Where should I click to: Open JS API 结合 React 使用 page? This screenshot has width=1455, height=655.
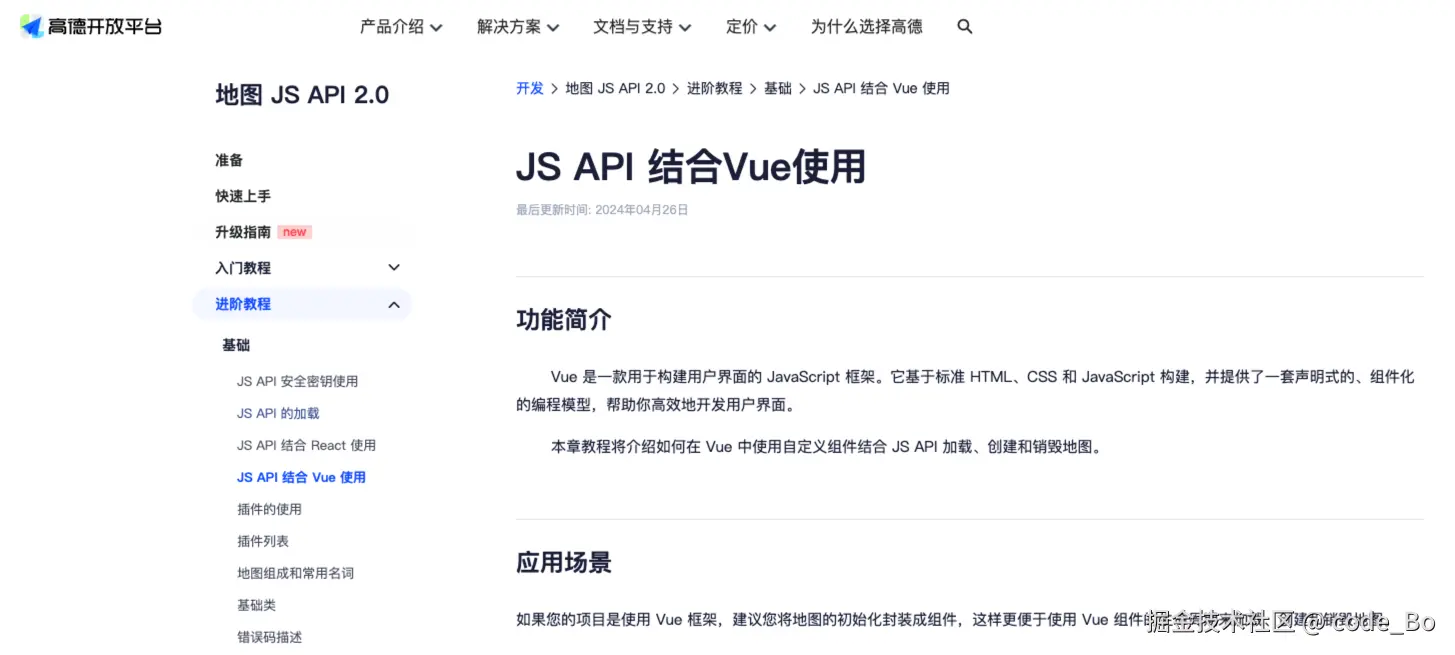click(306, 445)
